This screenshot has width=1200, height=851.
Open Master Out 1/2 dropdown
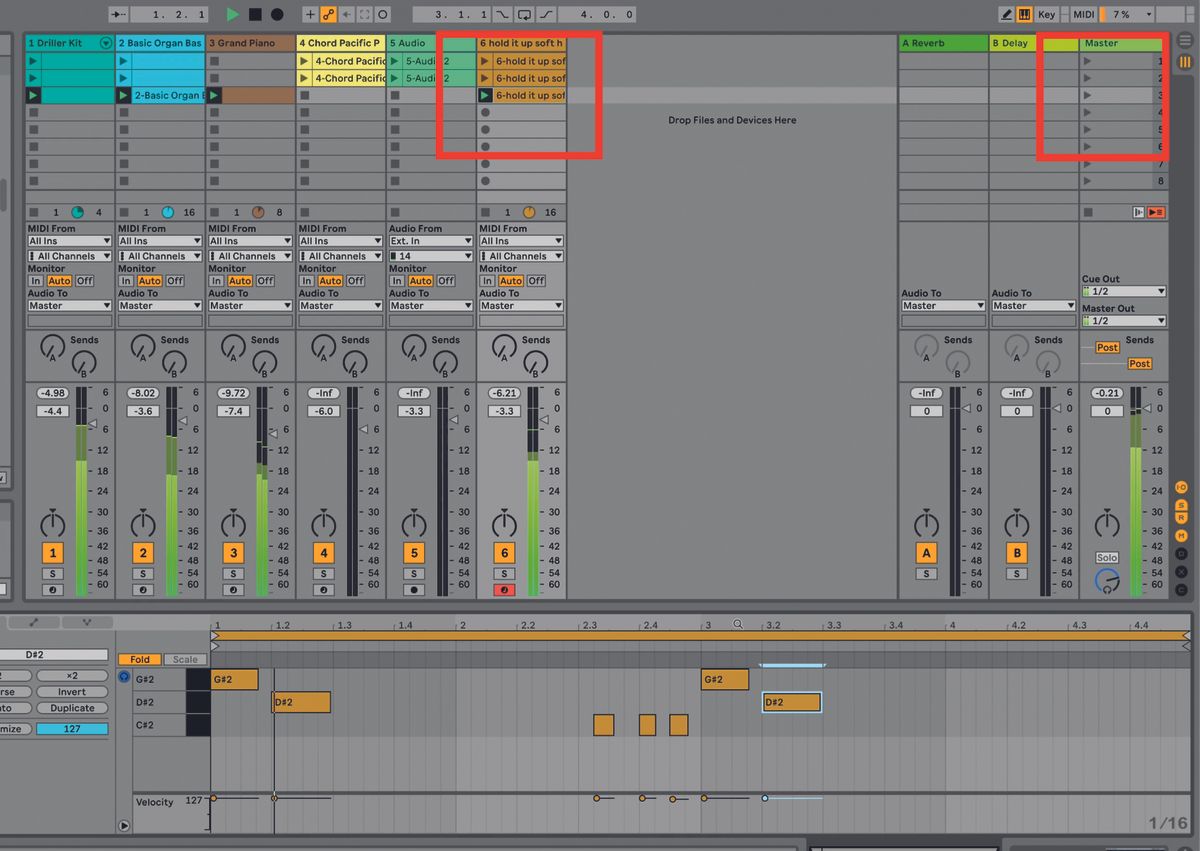click(x=1124, y=321)
